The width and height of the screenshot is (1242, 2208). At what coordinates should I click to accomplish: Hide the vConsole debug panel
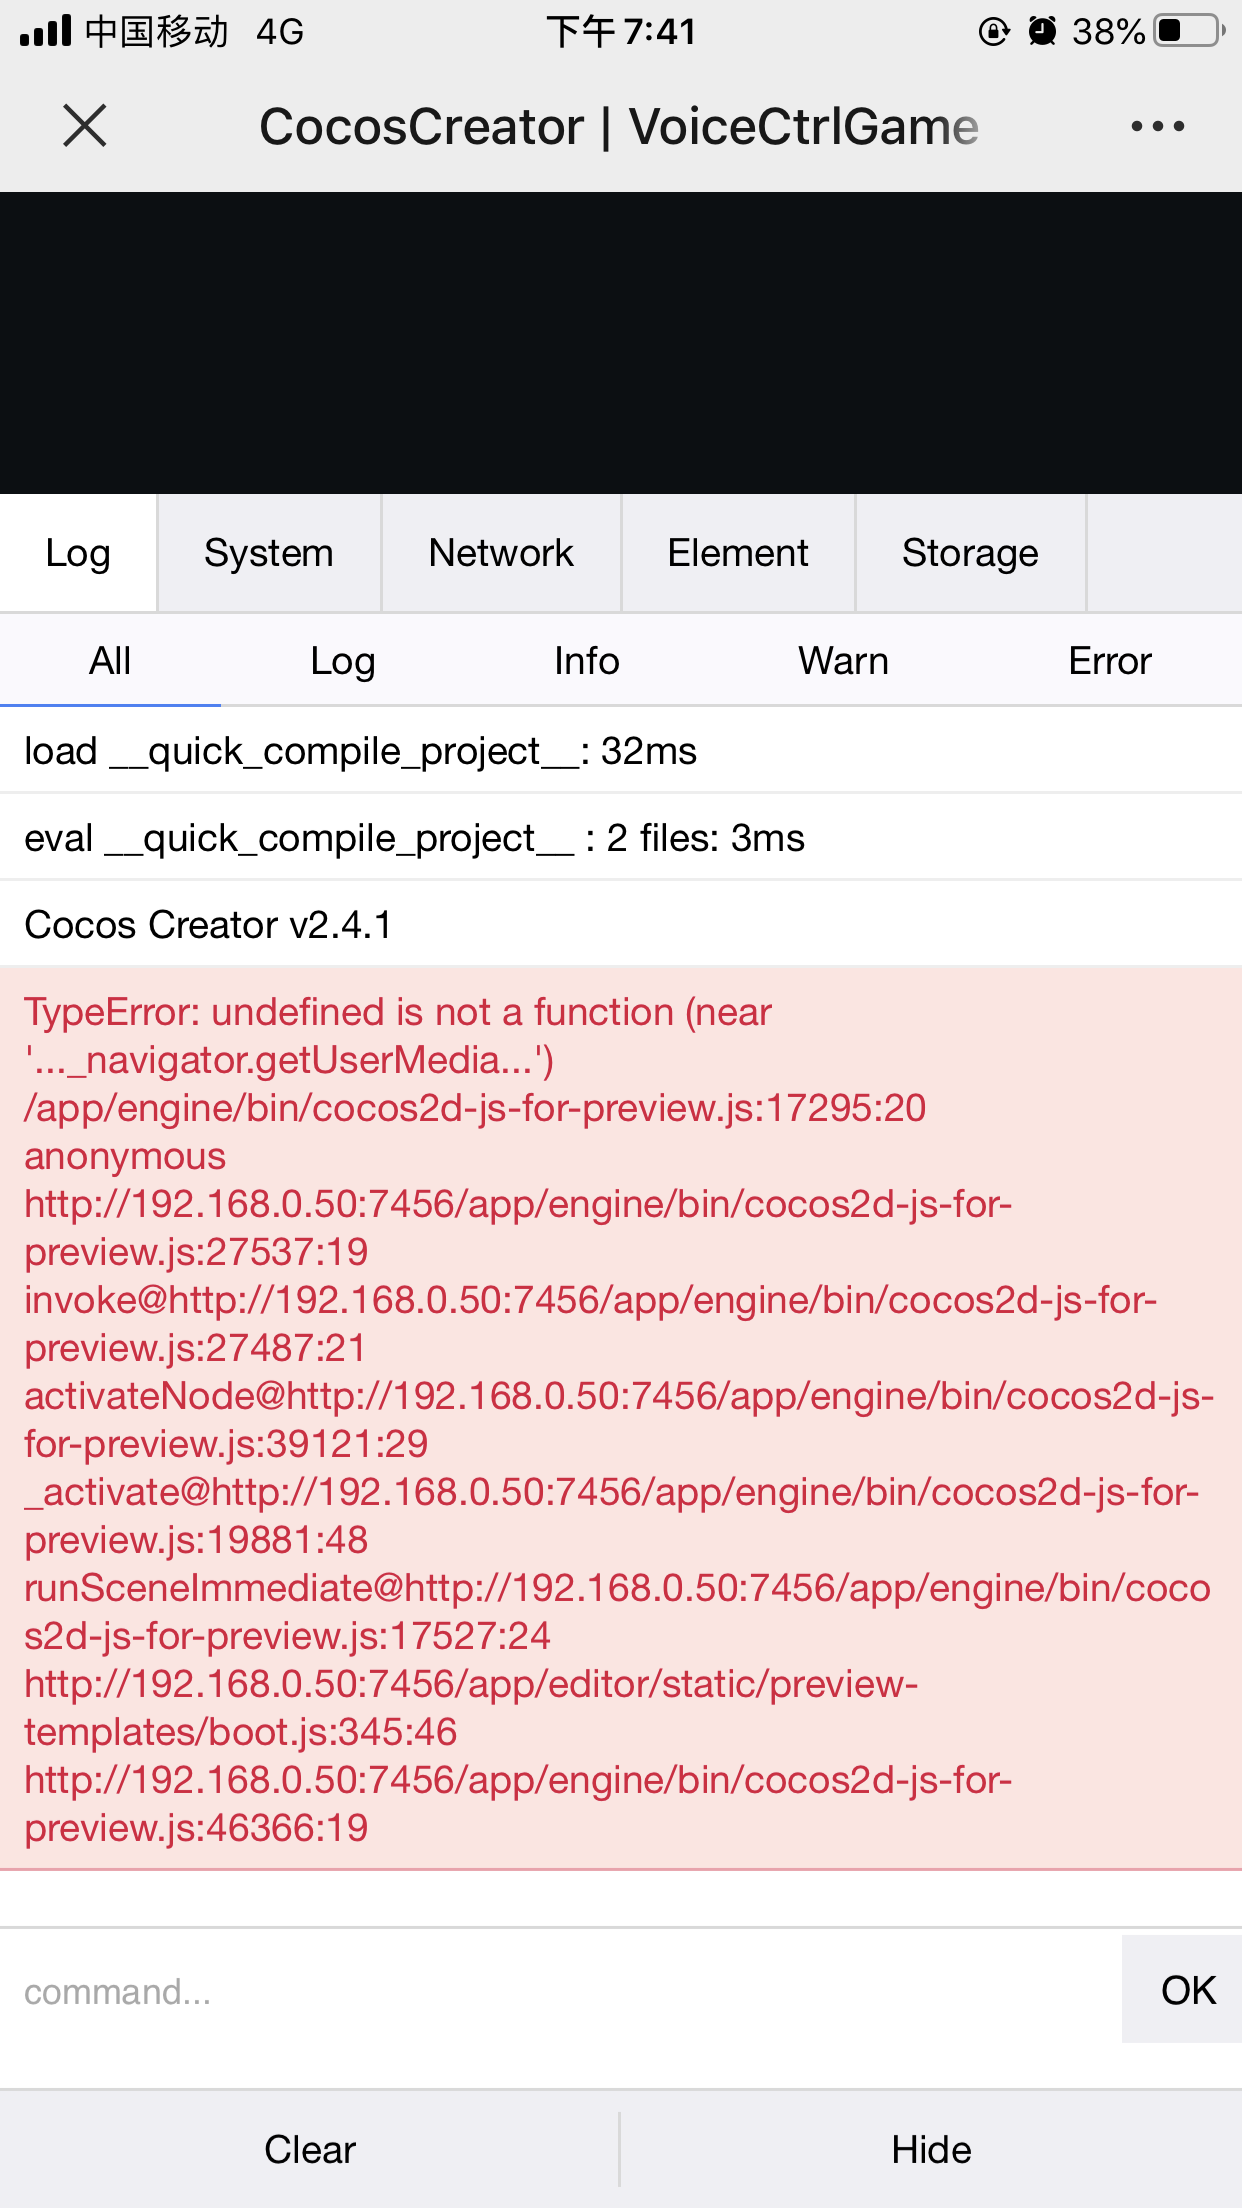pos(931,2149)
